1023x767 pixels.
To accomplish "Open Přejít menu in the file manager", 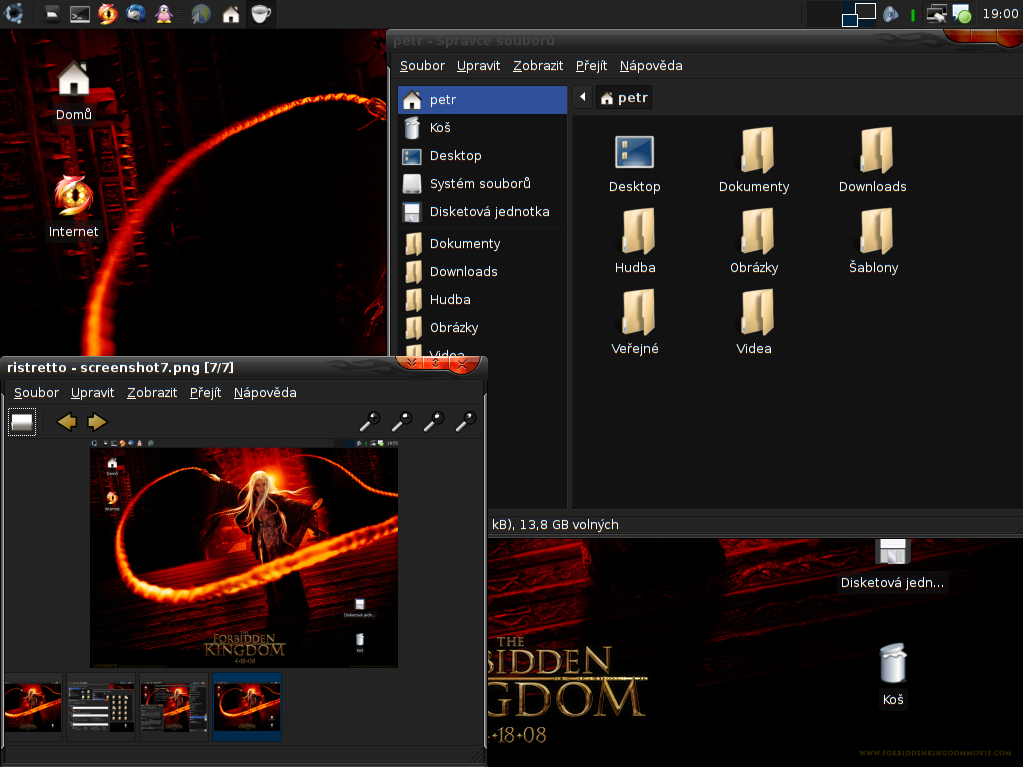I will (x=591, y=66).
